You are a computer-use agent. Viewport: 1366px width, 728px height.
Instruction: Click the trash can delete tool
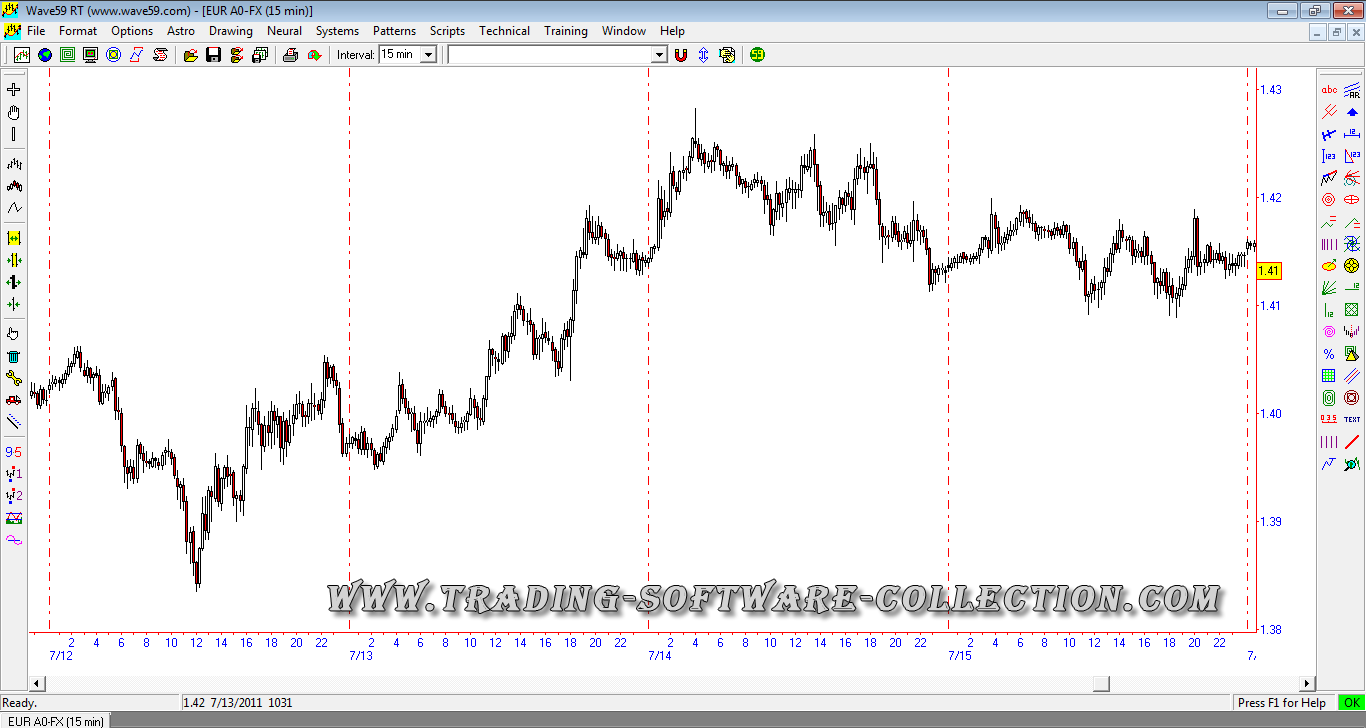[14, 356]
